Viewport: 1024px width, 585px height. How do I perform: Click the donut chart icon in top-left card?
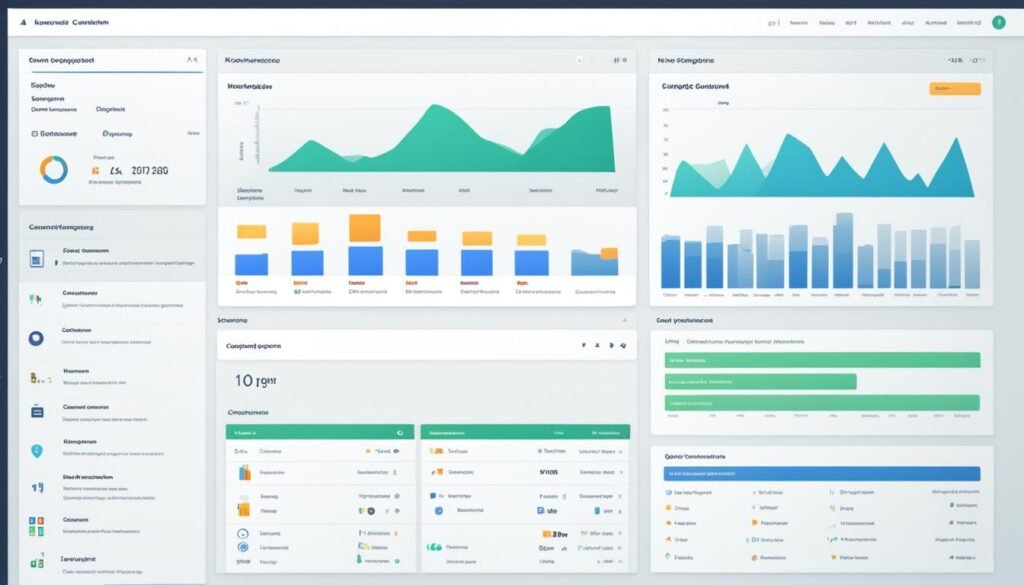tap(54, 169)
